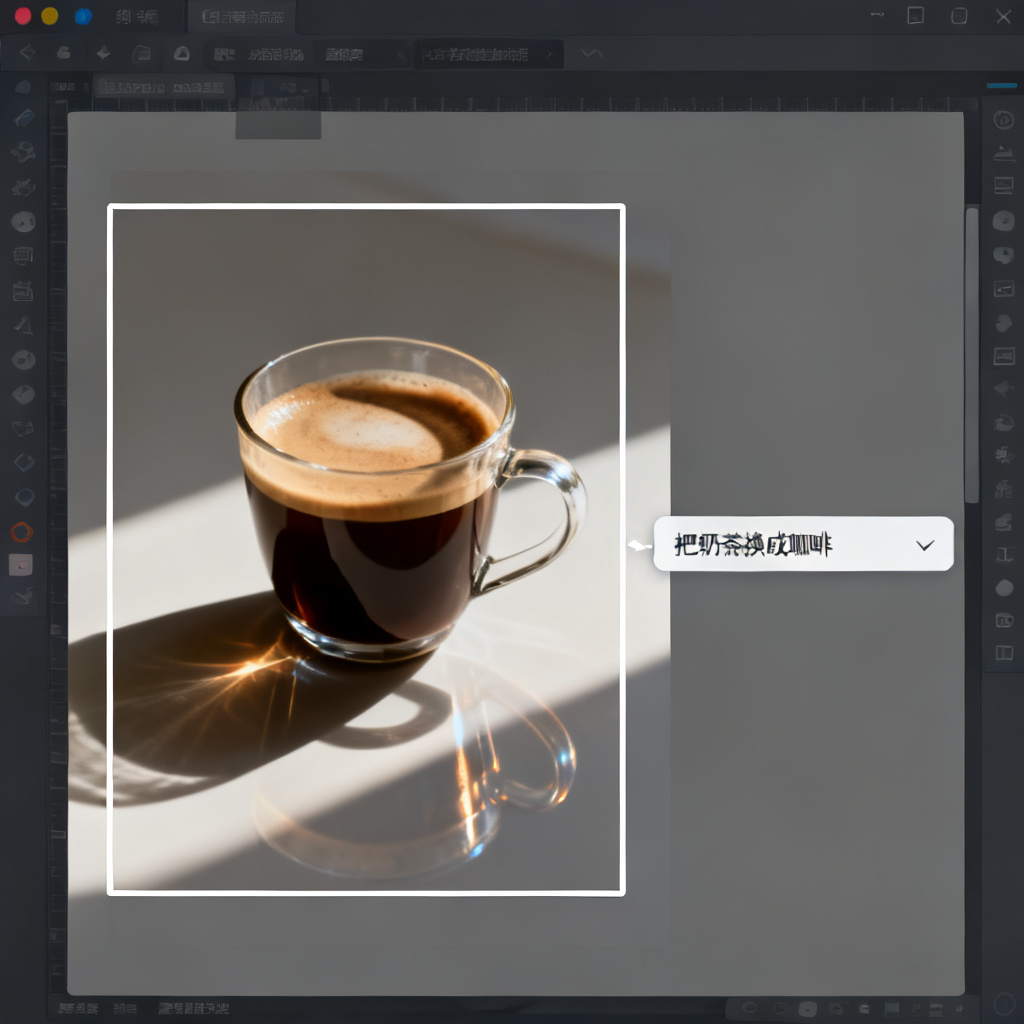This screenshot has height=1024, width=1024.
Task: Click the back arrow icon in top toolbar
Action: [27, 53]
